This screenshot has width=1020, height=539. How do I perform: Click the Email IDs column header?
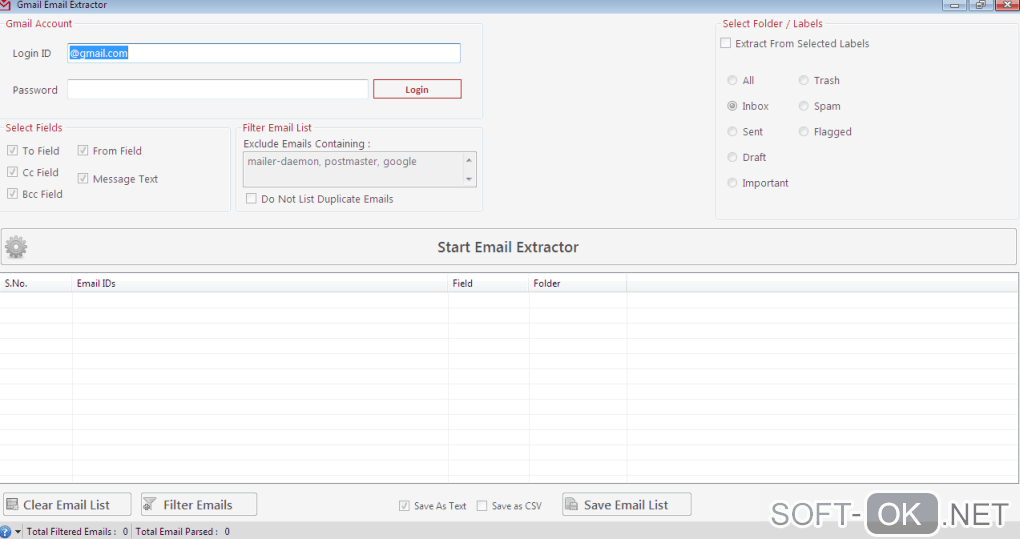pos(260,283)
